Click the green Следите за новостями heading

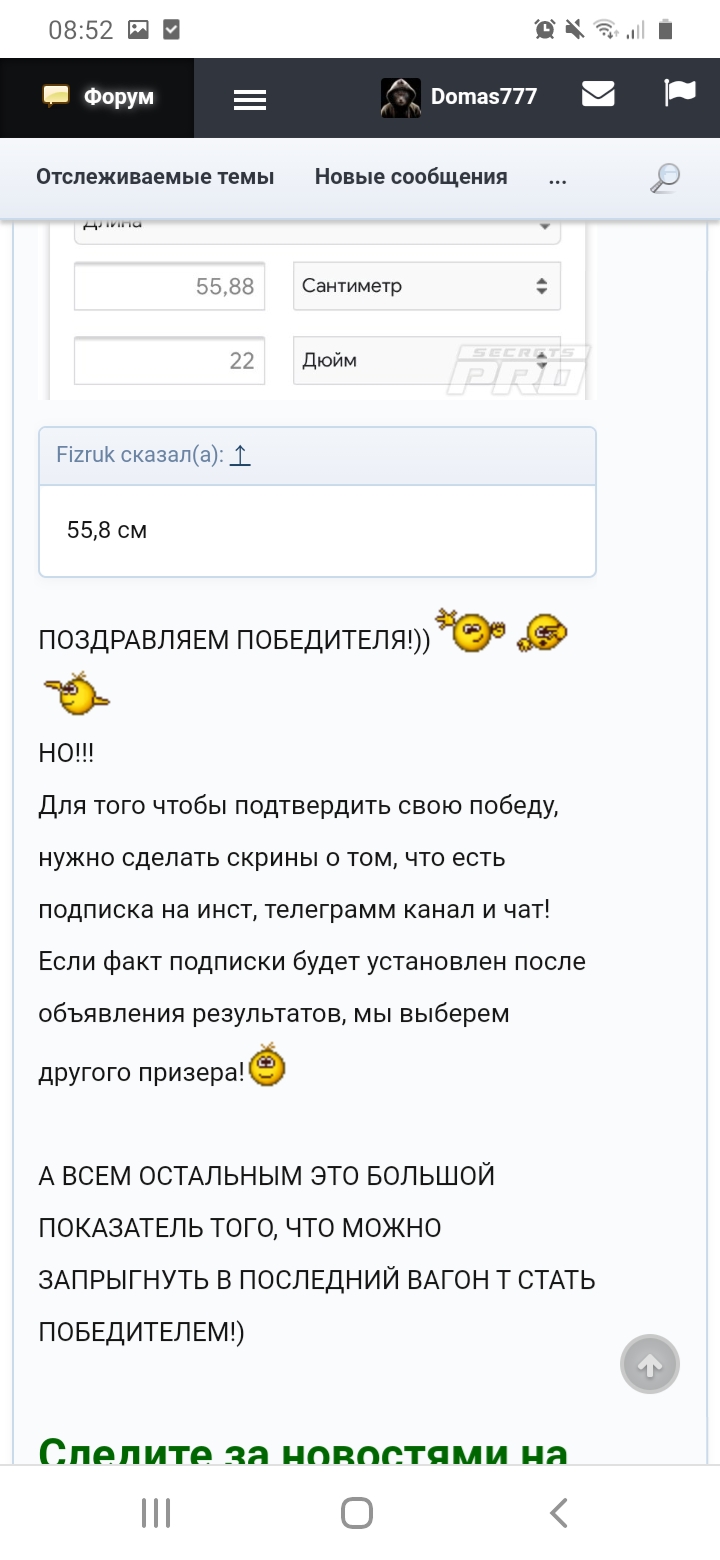(303, 1452)
